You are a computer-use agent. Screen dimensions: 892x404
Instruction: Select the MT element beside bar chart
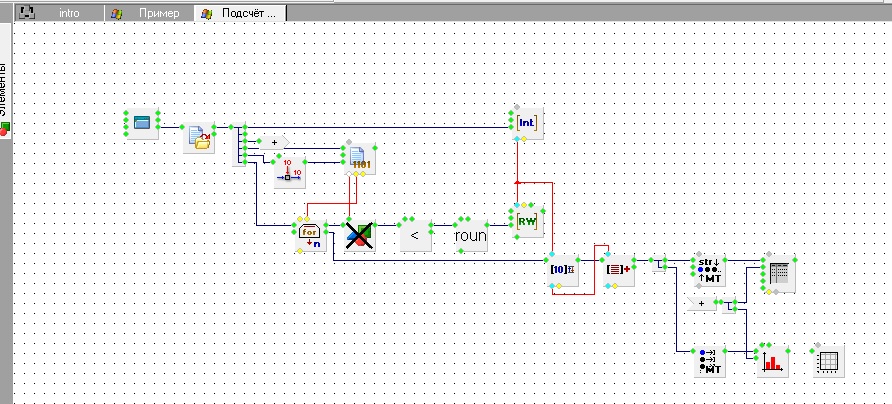click(x=709, y=361)
